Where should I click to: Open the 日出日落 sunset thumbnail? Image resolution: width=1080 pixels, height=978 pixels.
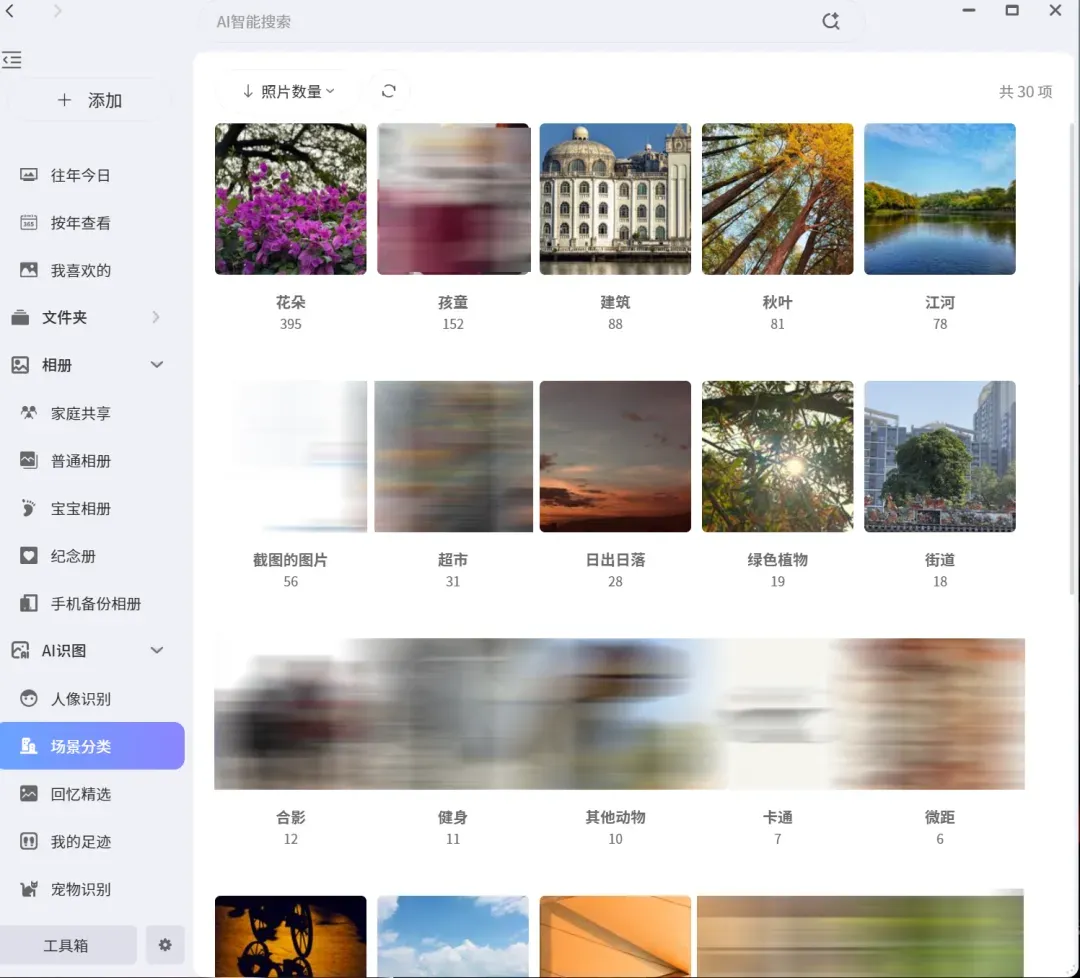[x=615, y=457]
